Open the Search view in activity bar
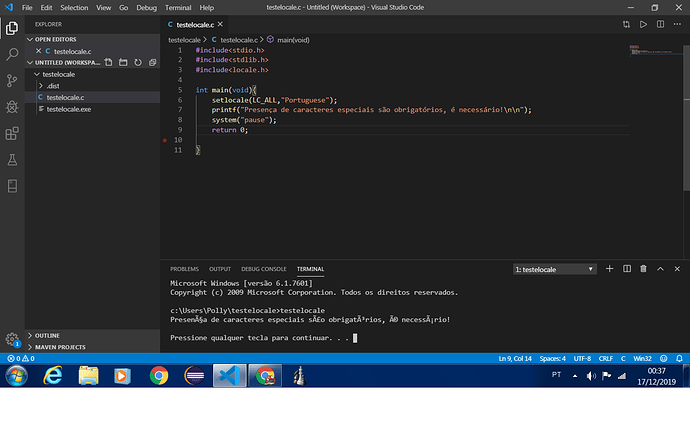 pyautogui.click(x=12, y=55)
